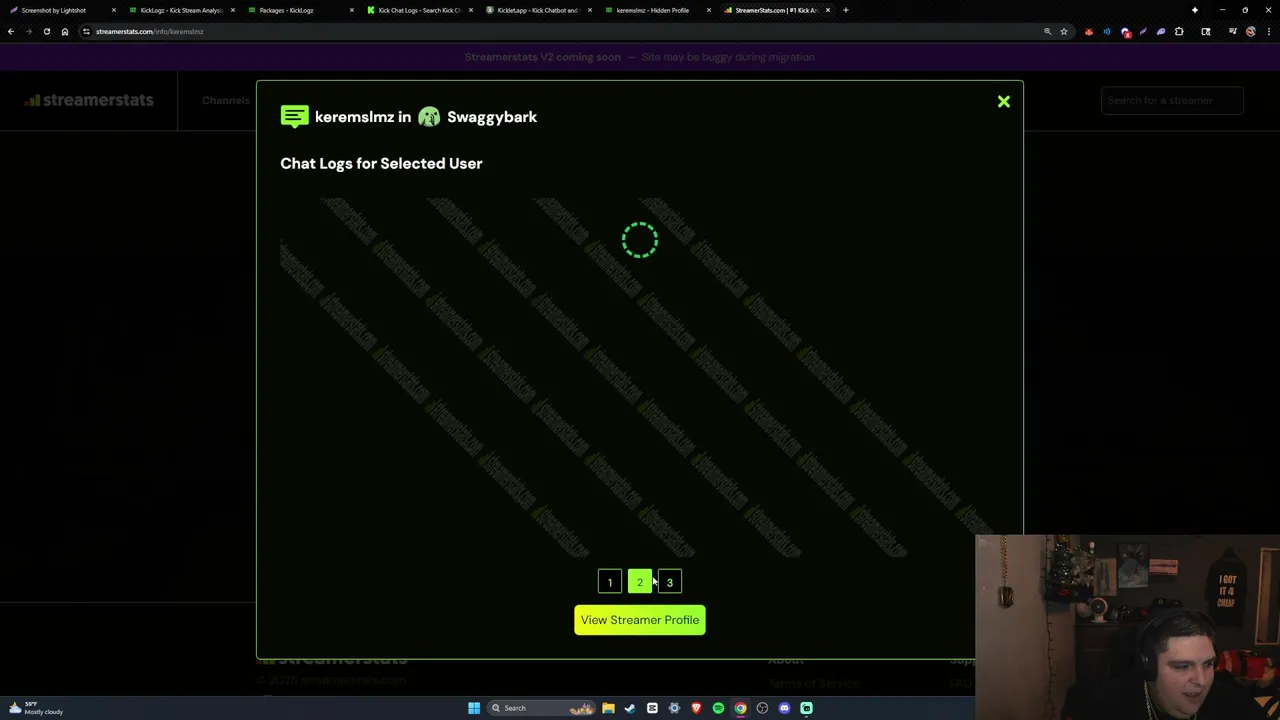Go to chat logs page 1
This screenshot has width=1280, height=720.
[x=610, y=582]
